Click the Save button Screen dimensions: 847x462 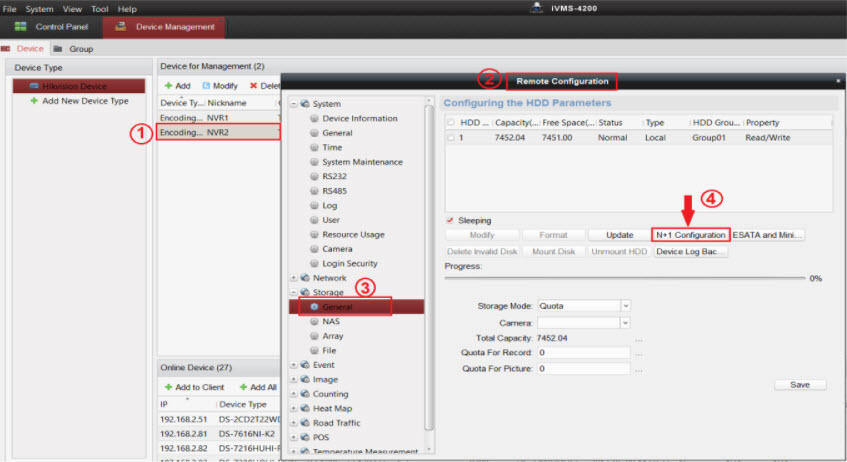(x=800, y=385)
